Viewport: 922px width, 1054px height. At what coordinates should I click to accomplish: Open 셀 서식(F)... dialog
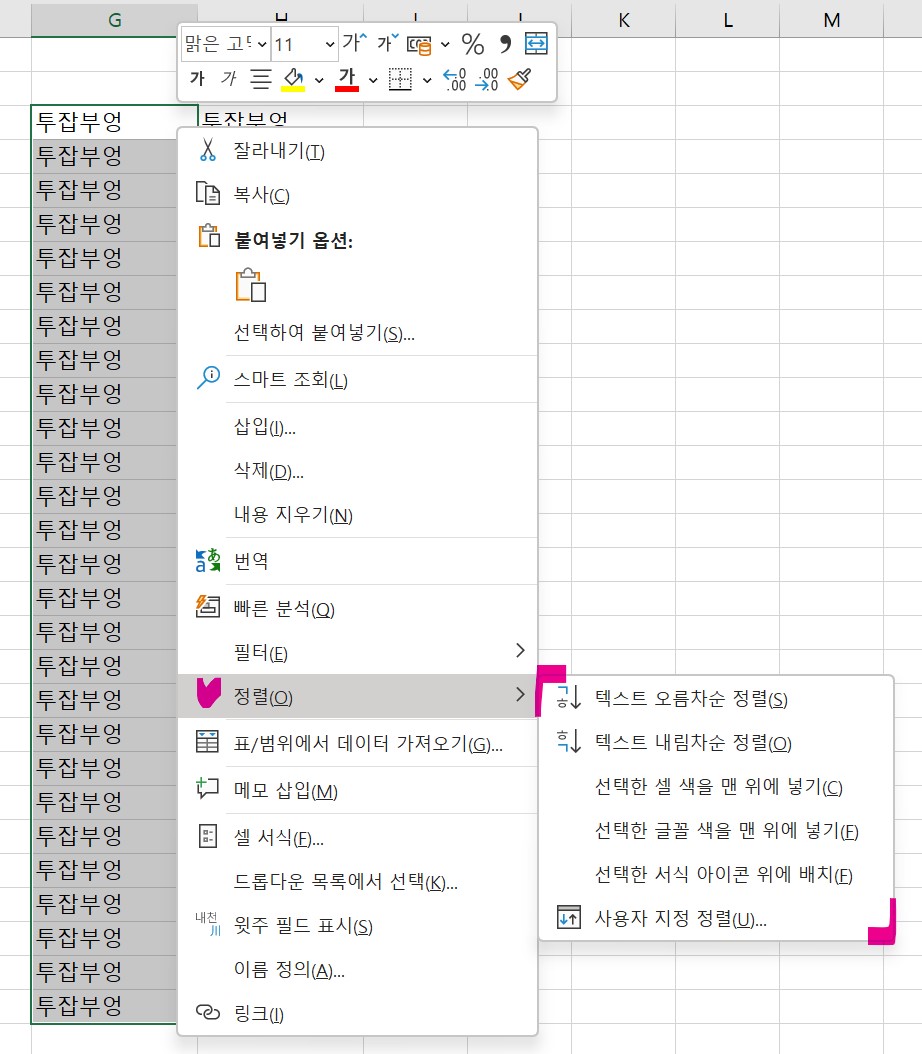358,838
